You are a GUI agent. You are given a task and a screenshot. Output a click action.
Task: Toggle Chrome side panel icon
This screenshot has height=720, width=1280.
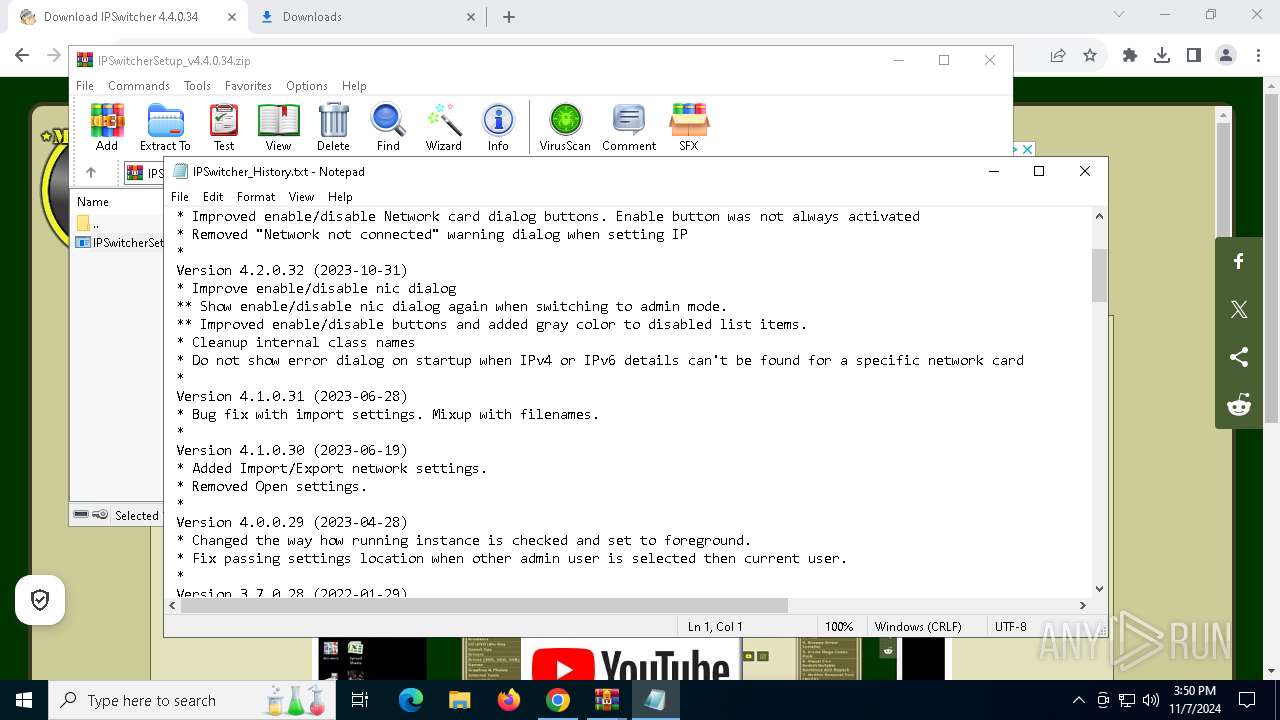[x=1194, y=56]
